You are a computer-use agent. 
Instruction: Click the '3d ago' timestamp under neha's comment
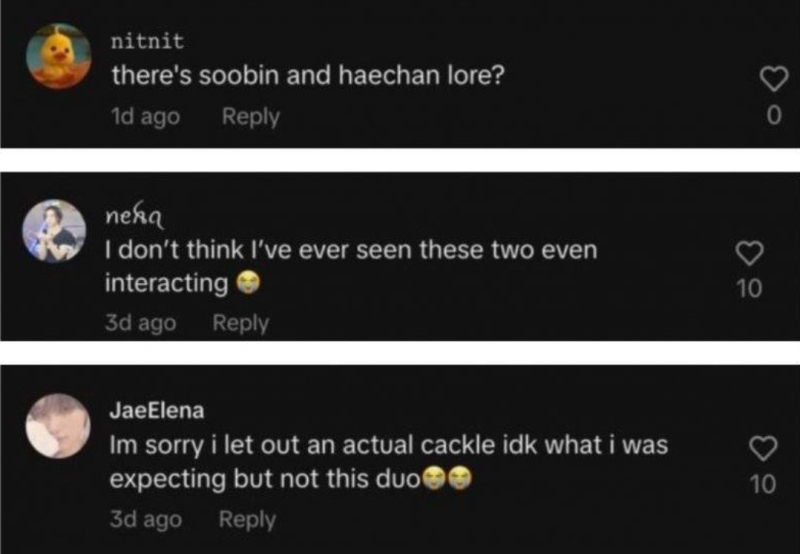[x=140, y=323]
